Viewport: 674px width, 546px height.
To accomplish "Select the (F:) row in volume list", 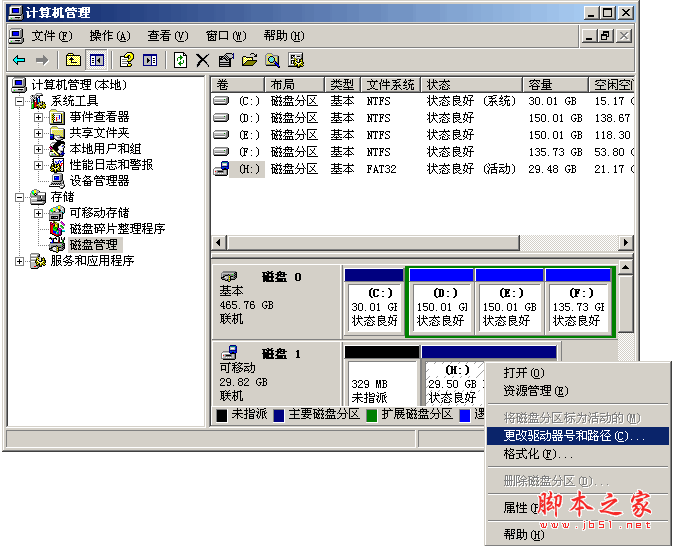I will point(422,152).
